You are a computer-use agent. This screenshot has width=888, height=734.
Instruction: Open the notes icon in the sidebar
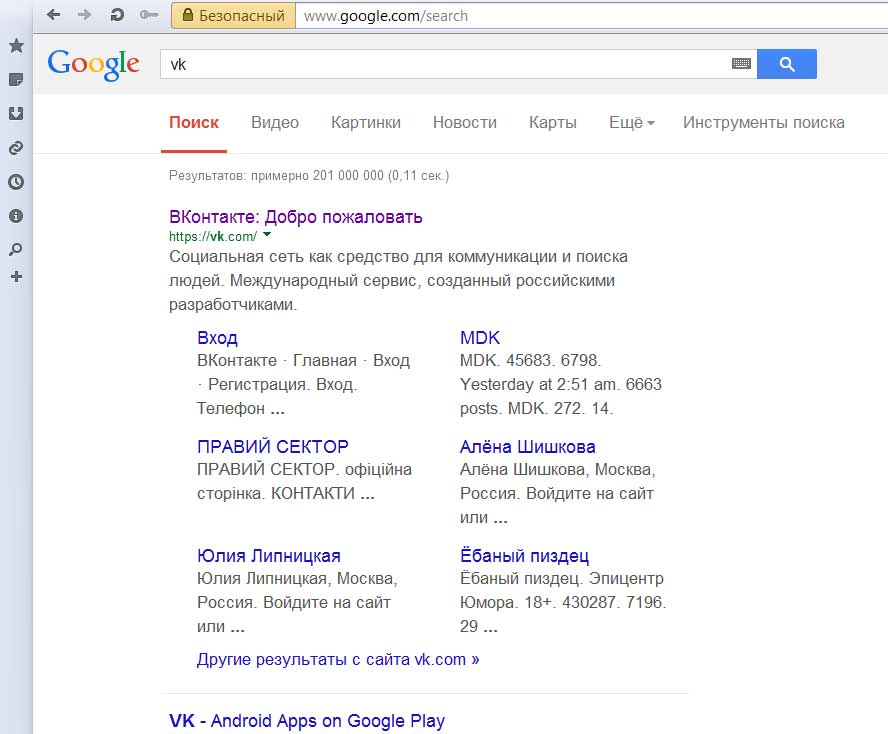point(16,79)
